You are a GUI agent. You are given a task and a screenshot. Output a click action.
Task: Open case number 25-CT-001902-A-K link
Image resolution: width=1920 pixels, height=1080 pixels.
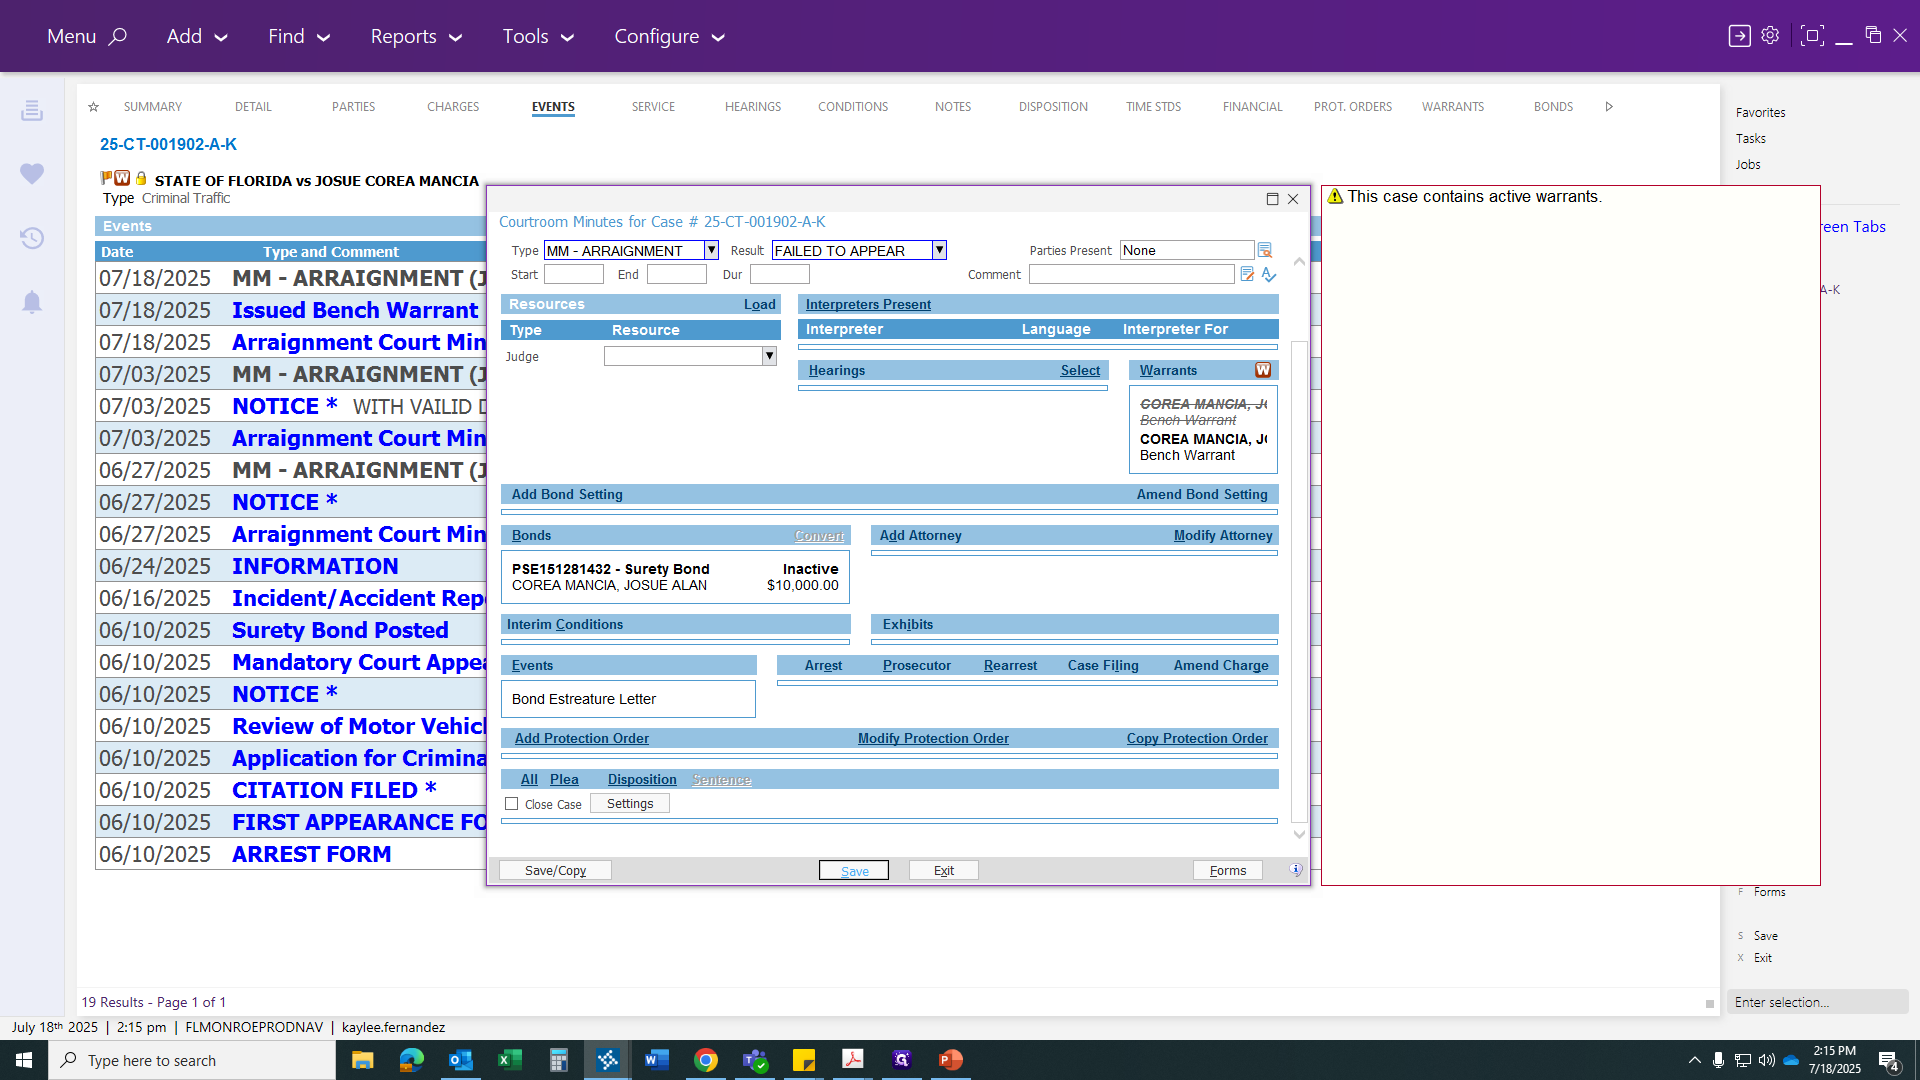[x=168, y=145]
